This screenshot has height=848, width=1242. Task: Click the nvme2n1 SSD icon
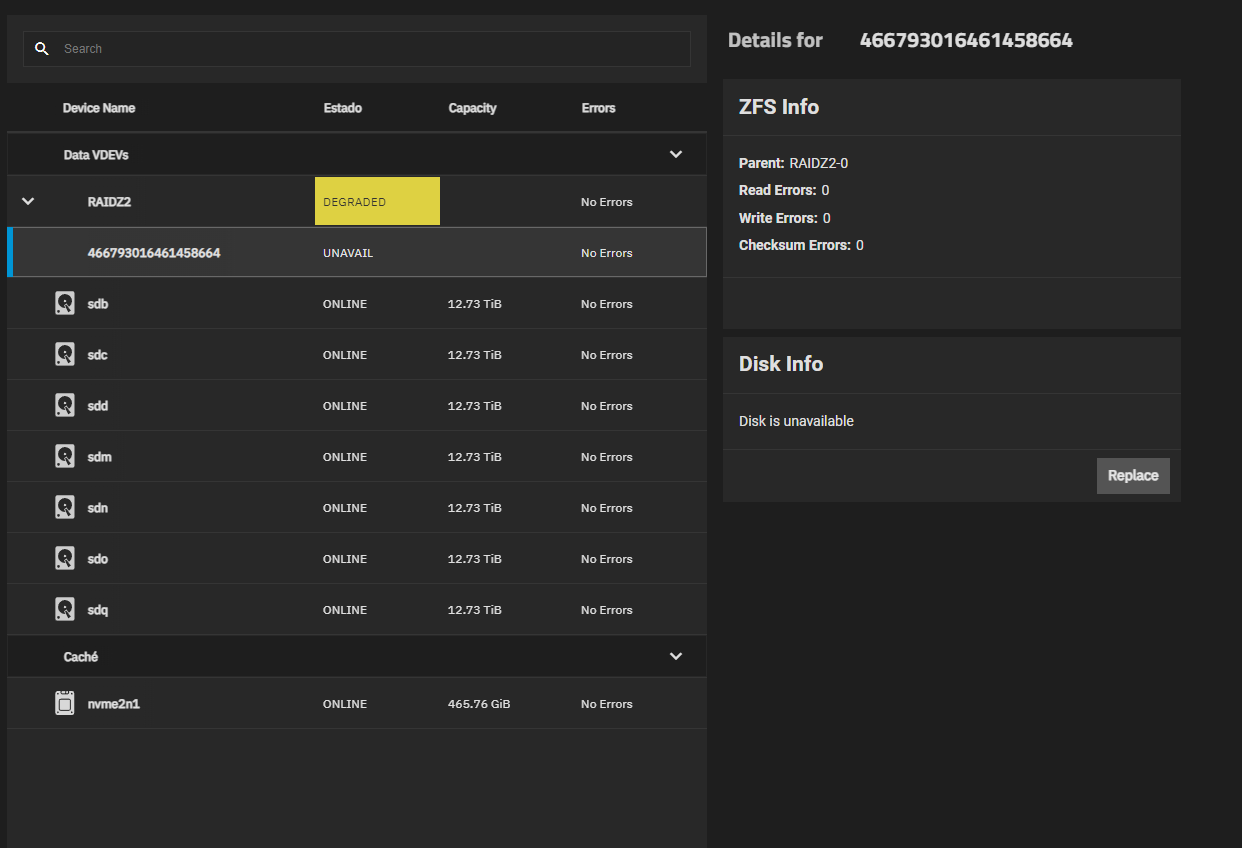(x=65, y=703)
